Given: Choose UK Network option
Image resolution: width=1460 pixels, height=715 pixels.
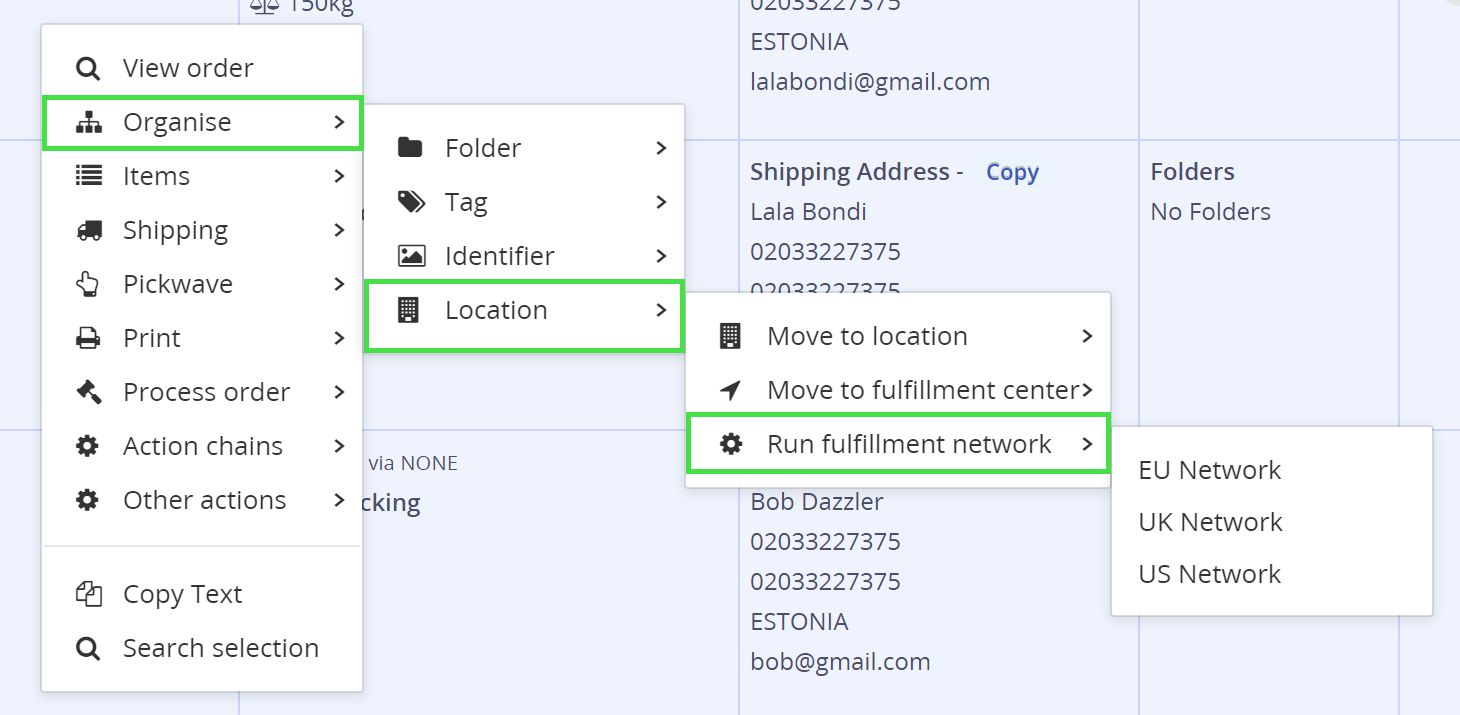Looking at the screenshot, I should 1210,522.
